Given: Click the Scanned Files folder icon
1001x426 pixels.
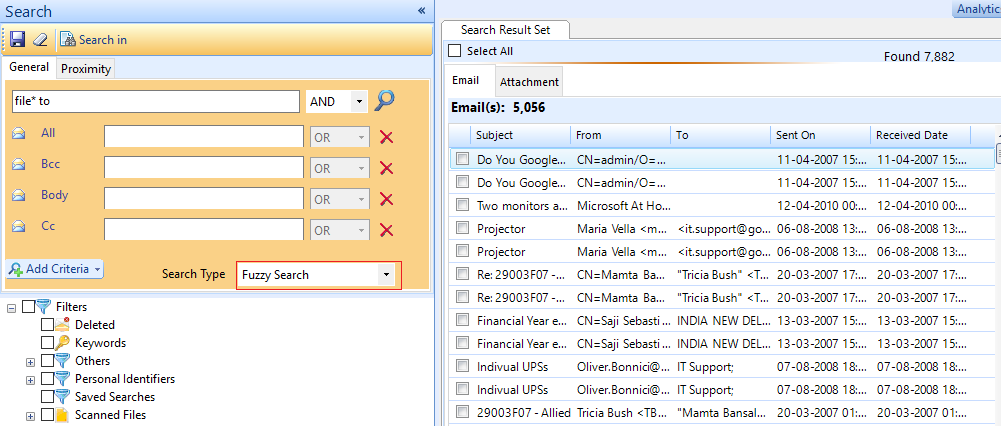Looking at the screenshot, I should 62,415.
